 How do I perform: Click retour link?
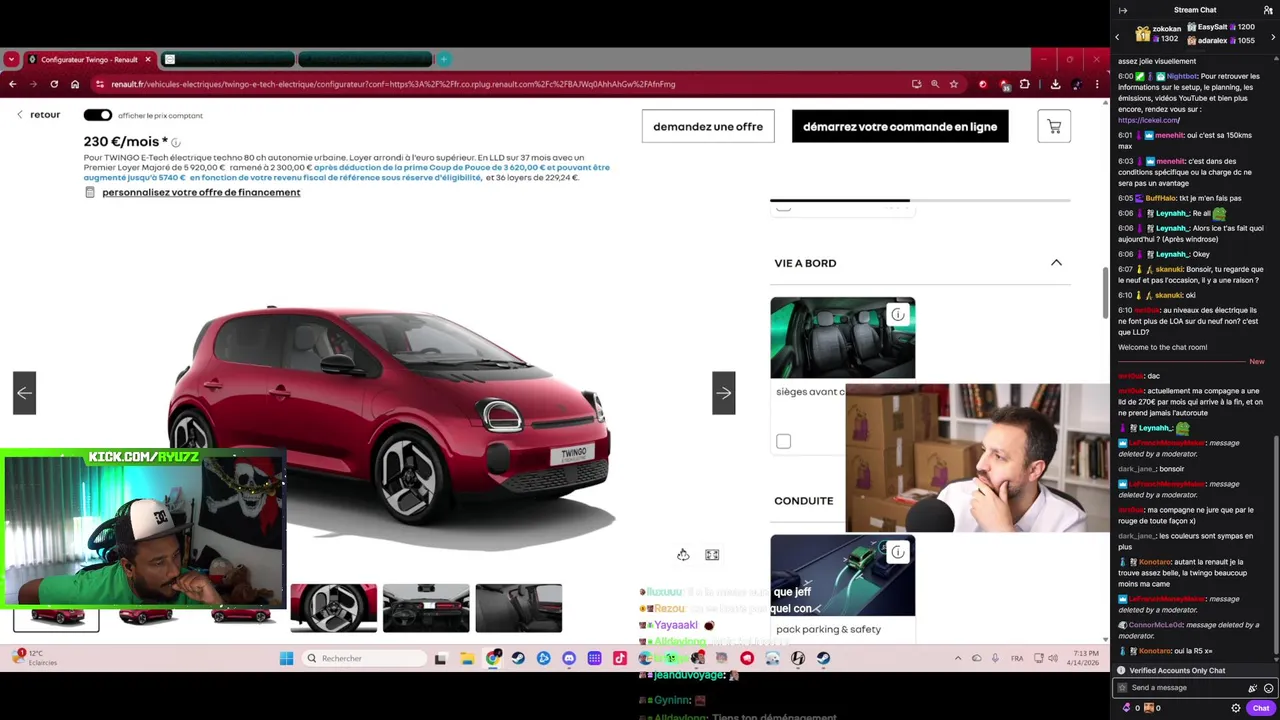(x=39, y=115)
